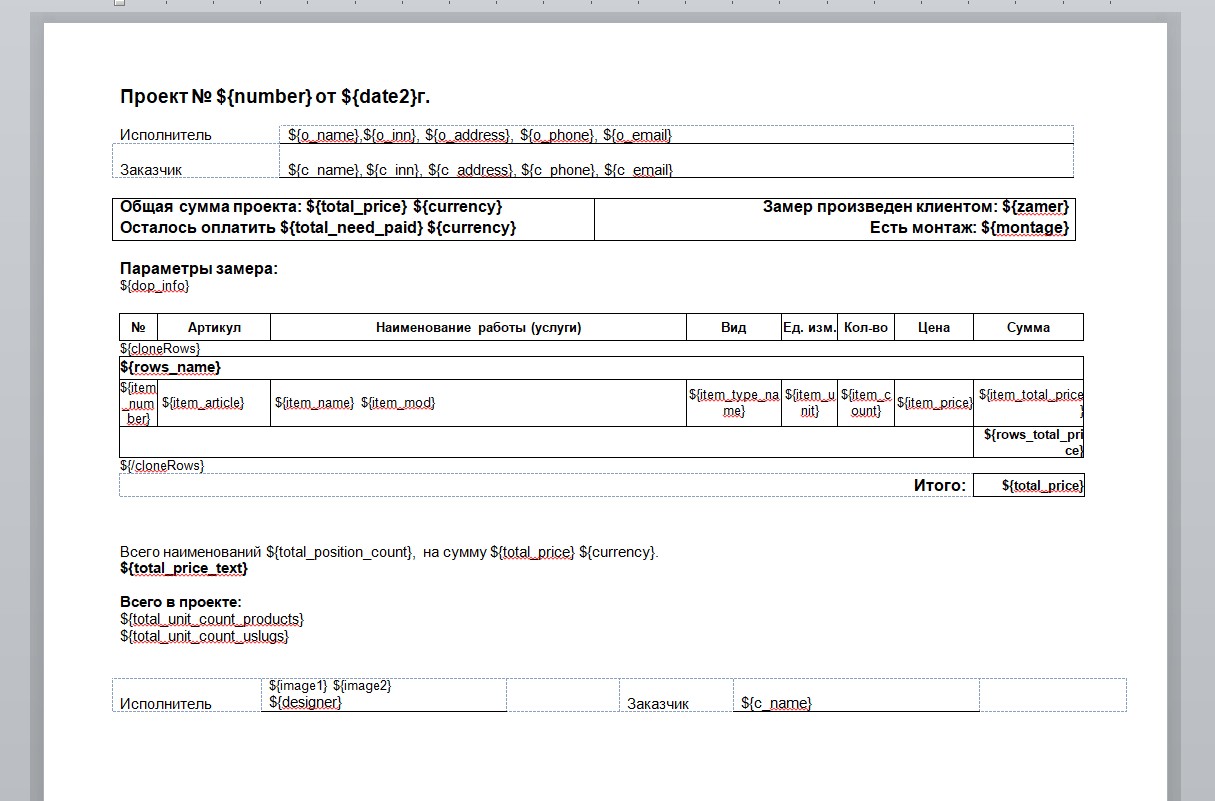Click the 'Итого:' label
Viewport: 1215px width, 801px height.
coord(940,486)
